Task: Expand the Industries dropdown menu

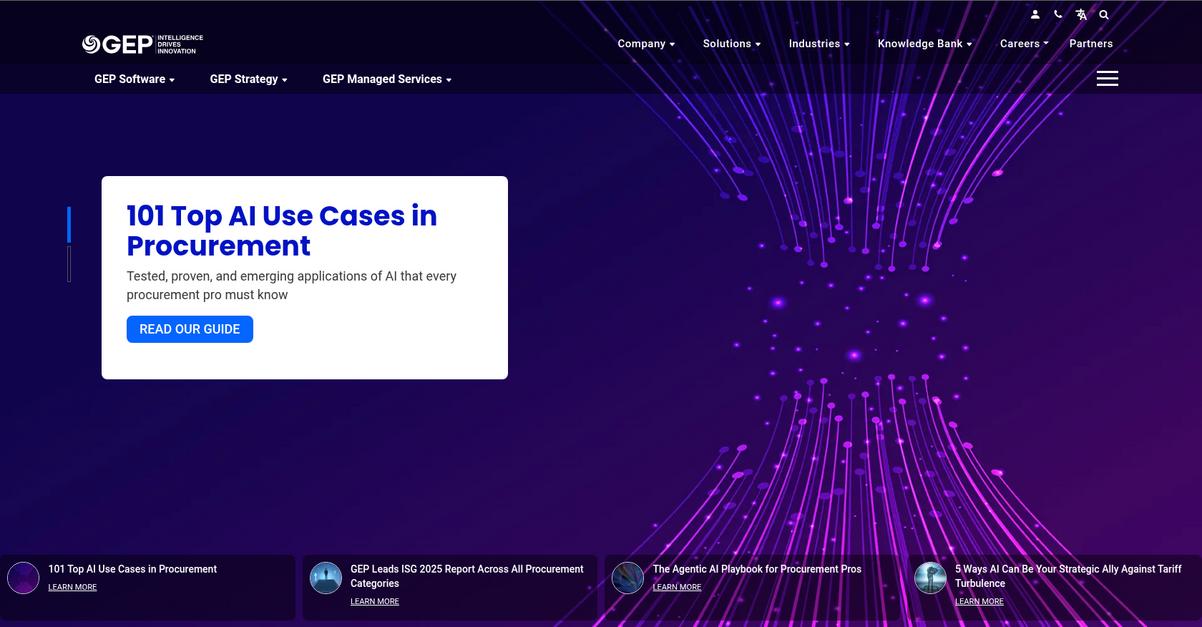Action: coord(819,44)
